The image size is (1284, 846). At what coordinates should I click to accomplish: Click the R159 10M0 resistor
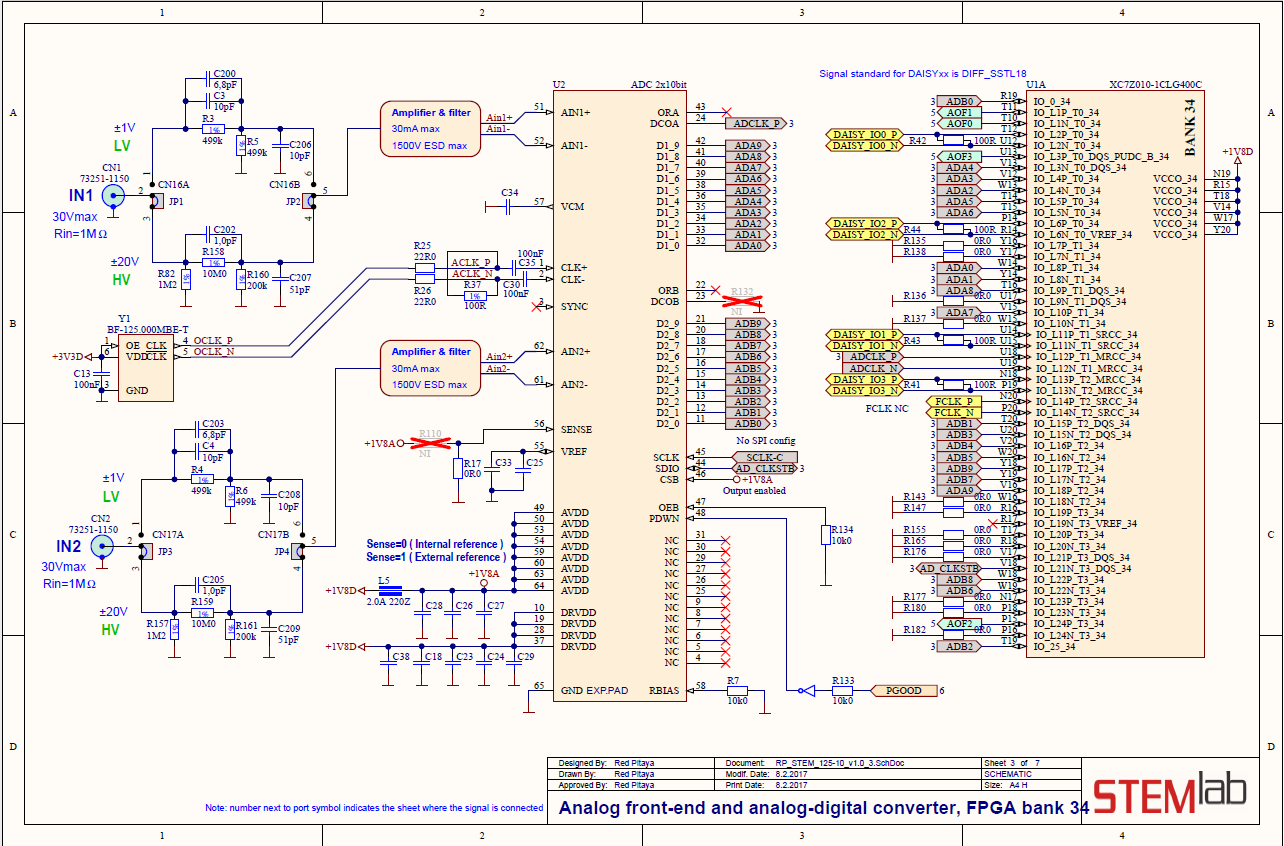pos(201,613)
